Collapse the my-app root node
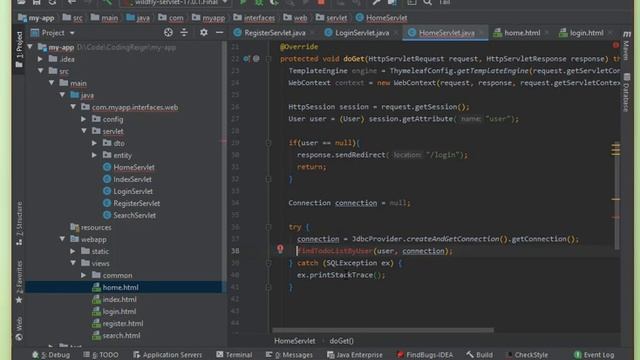This screenshot has width=640, height=360. tap(30, 47)
